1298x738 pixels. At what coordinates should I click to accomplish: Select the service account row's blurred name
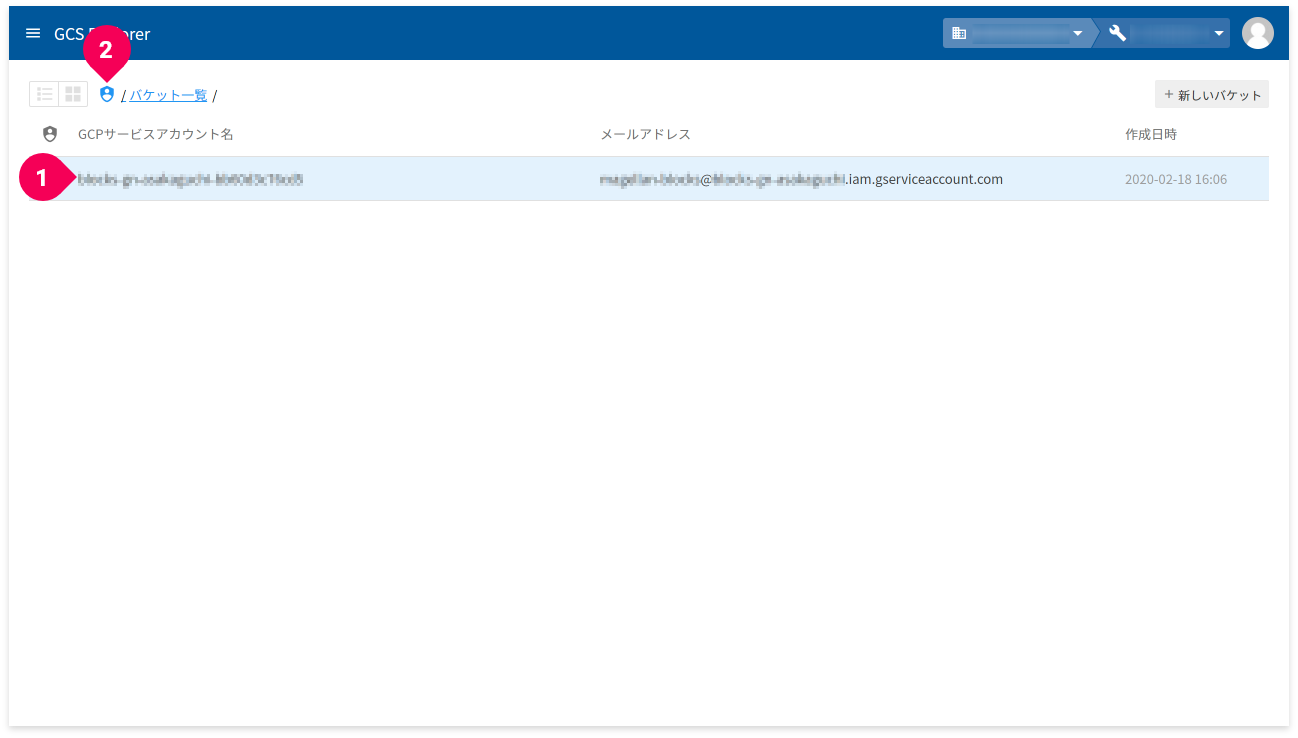[190, 179]
